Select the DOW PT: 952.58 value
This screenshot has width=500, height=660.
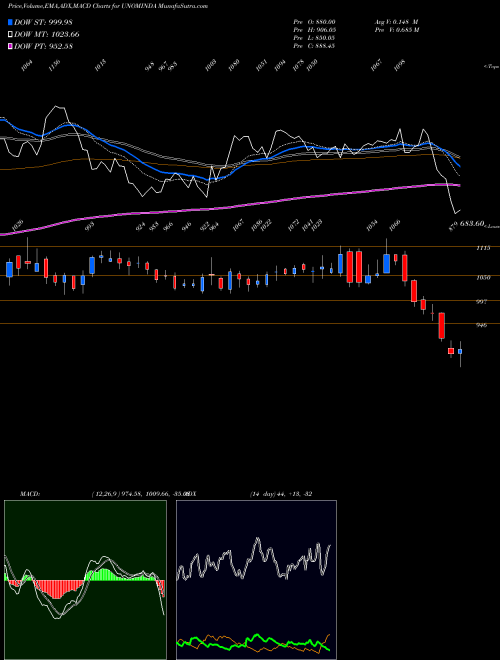click(x=43, y=46)
